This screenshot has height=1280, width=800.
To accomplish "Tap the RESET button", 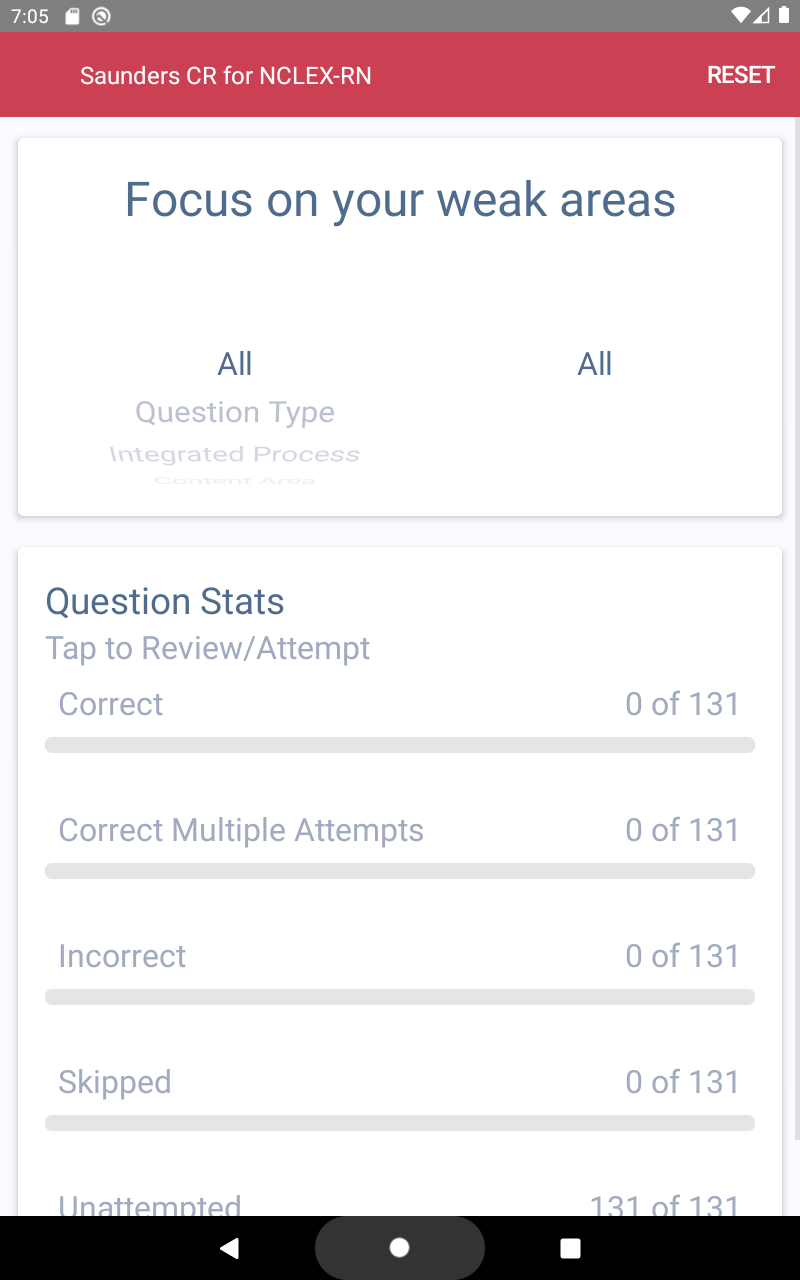I will pyautogui.click(x=740, y=75).
